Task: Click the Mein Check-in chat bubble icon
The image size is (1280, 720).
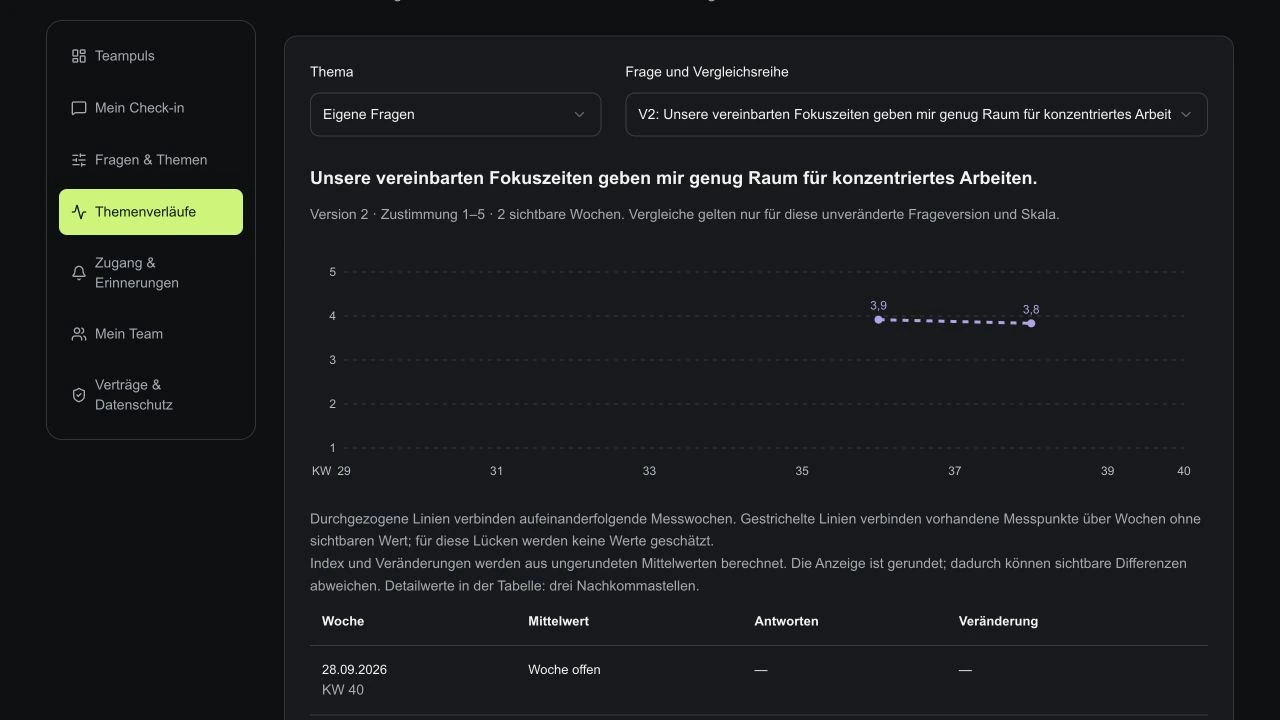Action: [x=79, y=108]
